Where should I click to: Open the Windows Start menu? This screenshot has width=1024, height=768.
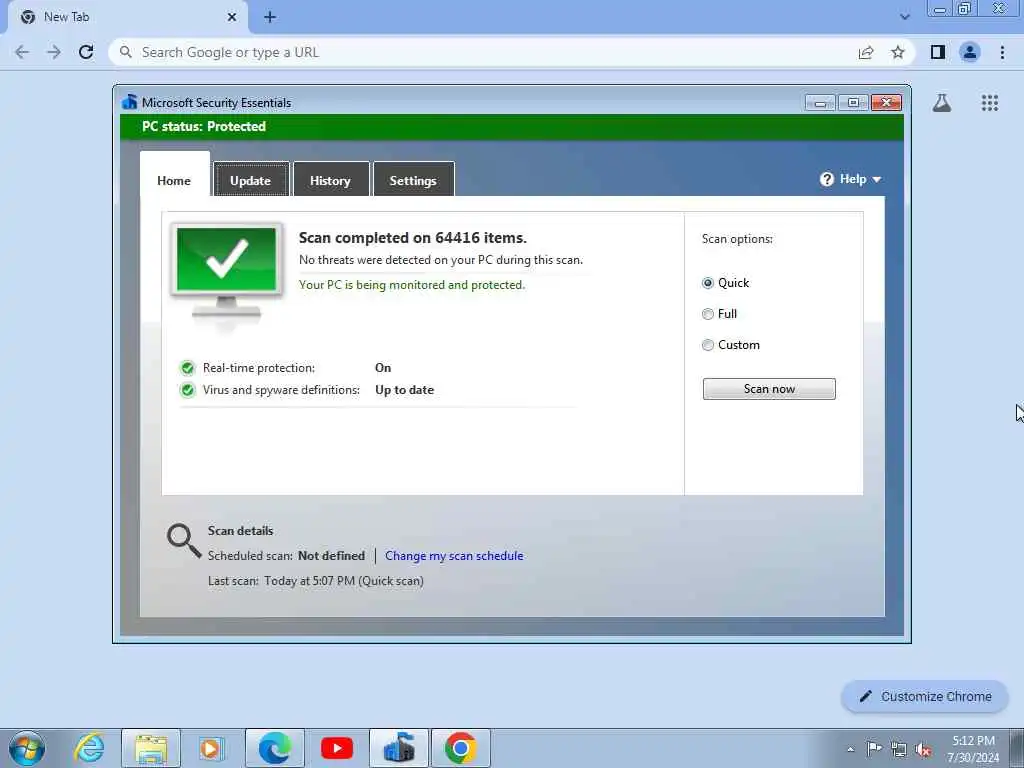(x=27, y=748)
